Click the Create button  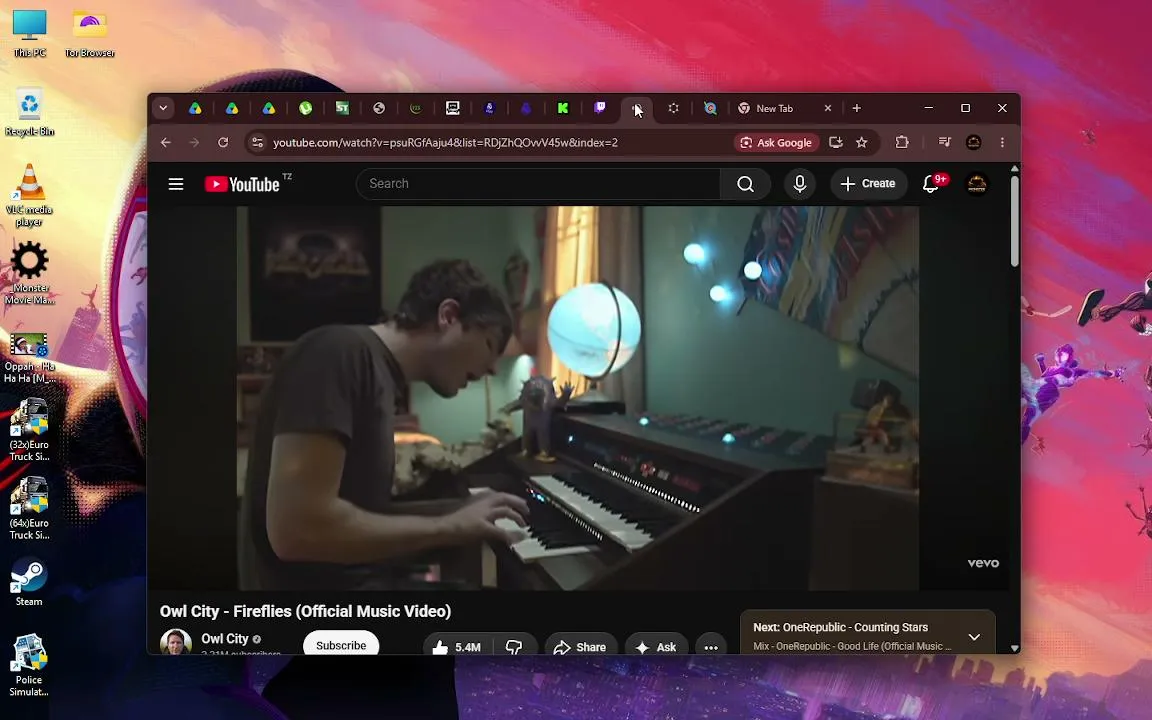868,184
